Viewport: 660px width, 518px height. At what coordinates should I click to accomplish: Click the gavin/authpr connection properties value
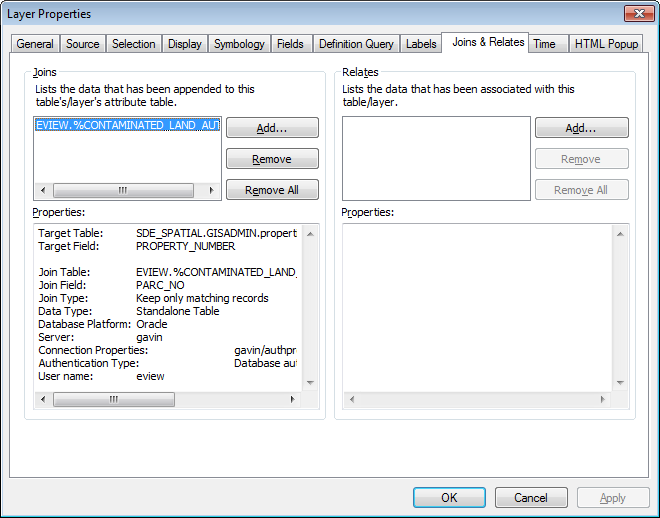[265, 351]
